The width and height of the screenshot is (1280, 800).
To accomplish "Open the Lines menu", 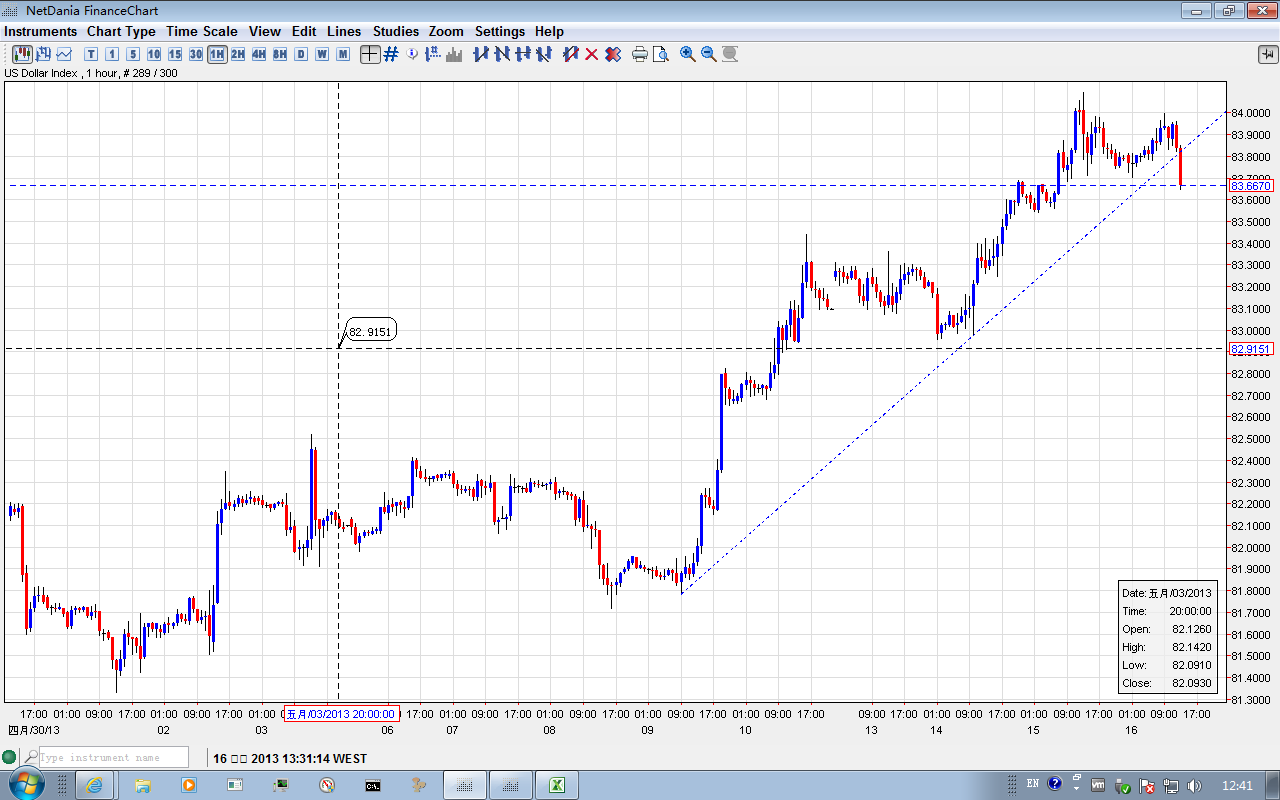I will point(344,31).
